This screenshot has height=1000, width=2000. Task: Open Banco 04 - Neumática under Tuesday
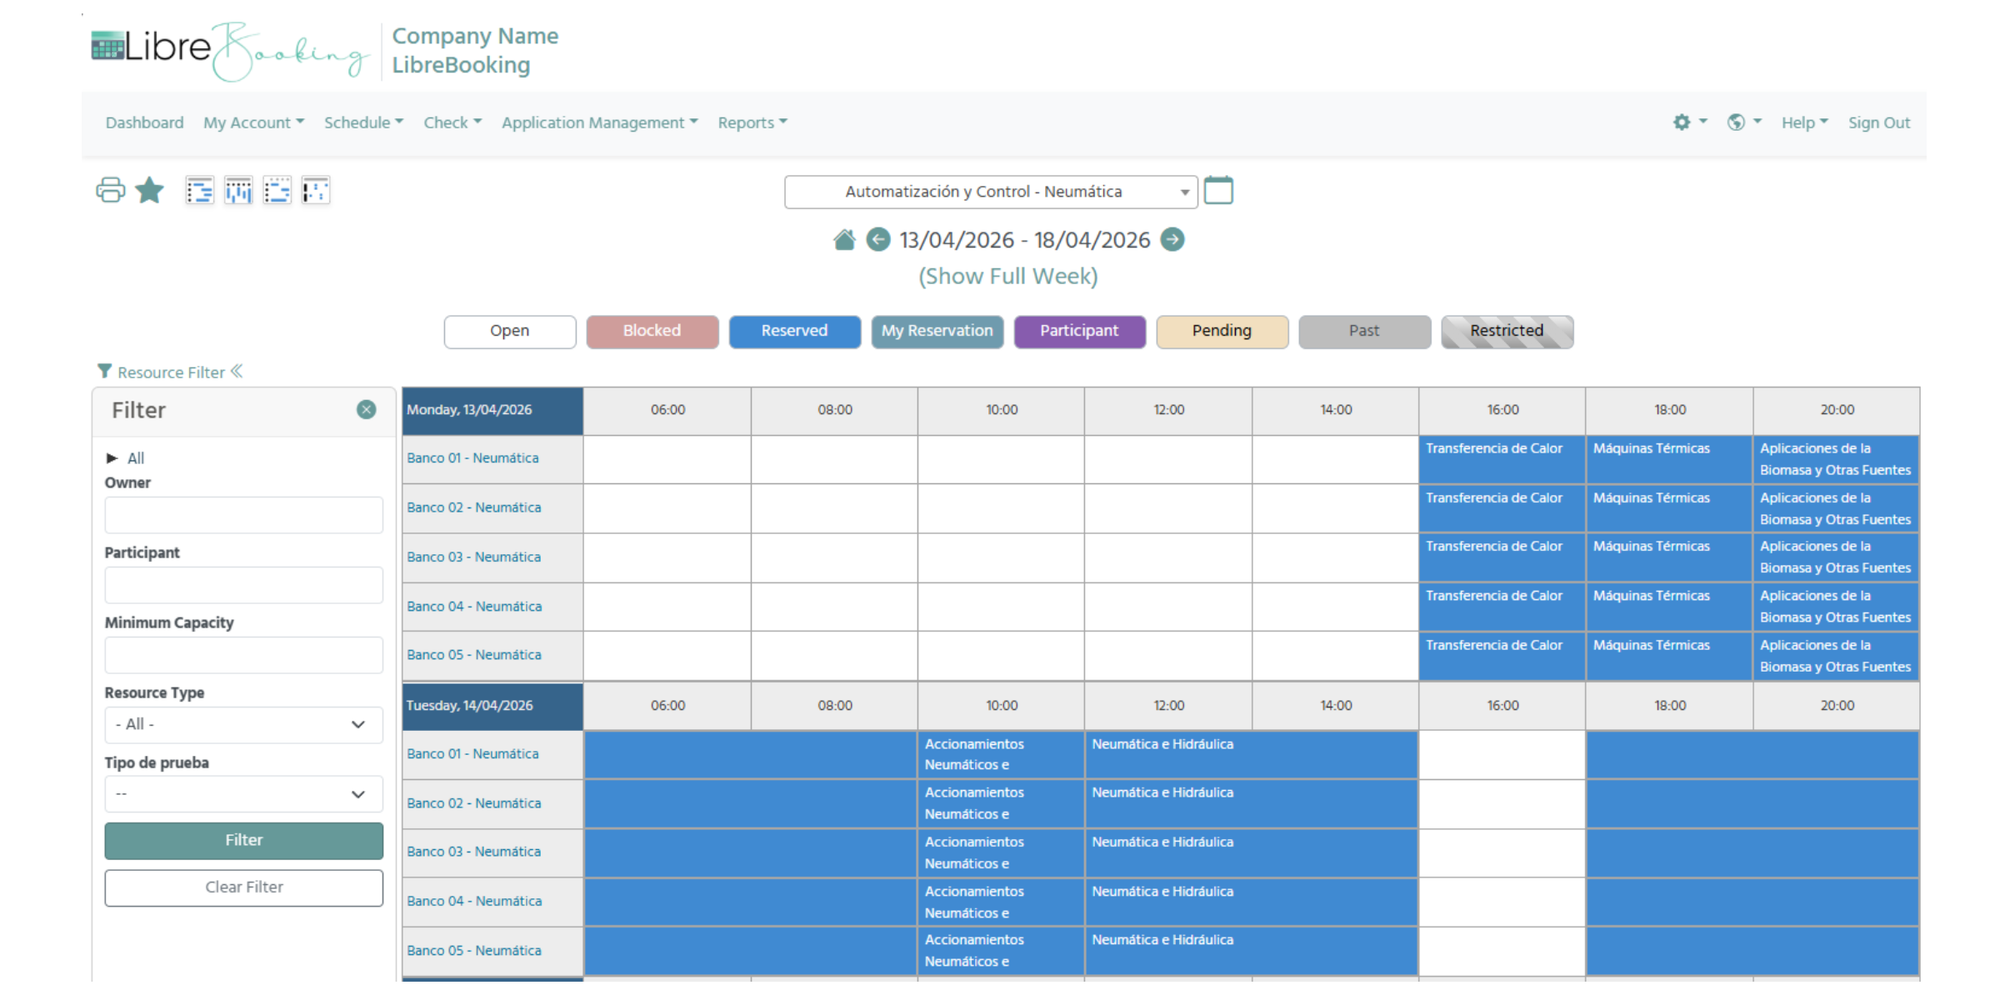tap(473, 901)
